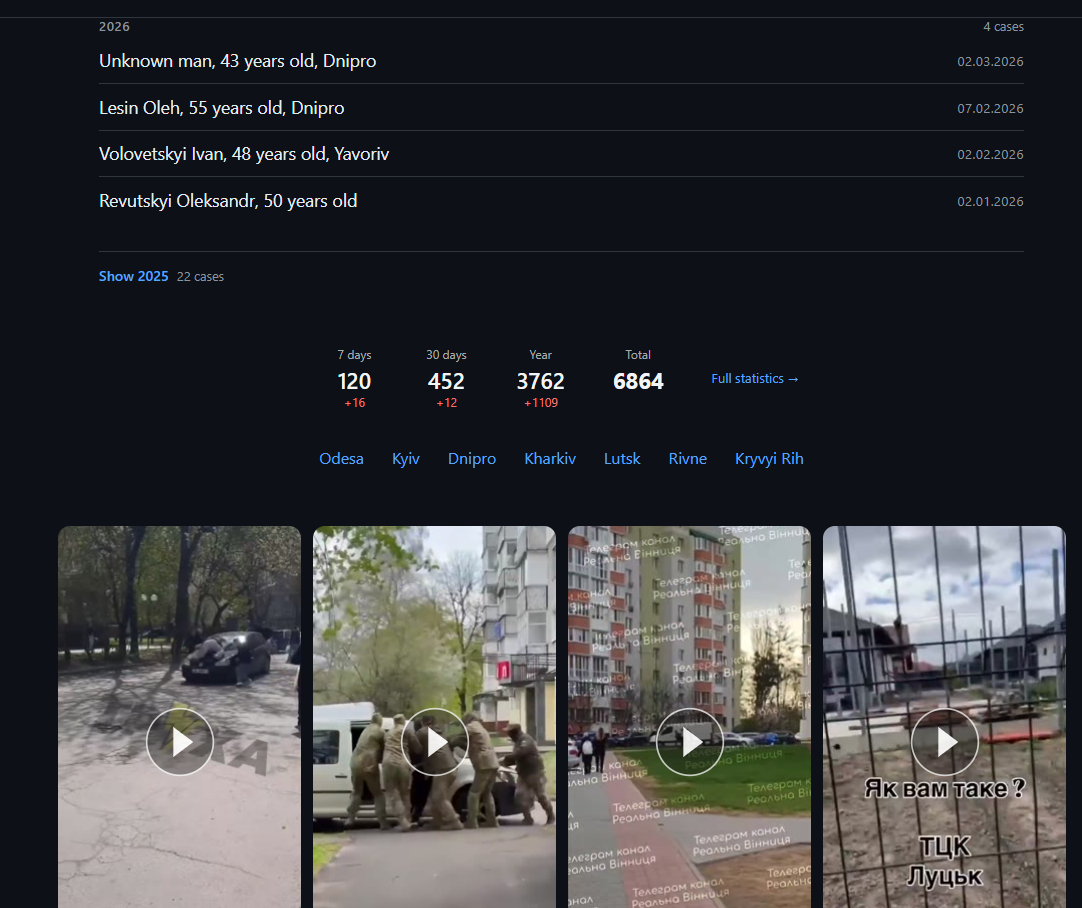Select the Odesa city link
1082x908 pixels.
(x=341, y=459)
